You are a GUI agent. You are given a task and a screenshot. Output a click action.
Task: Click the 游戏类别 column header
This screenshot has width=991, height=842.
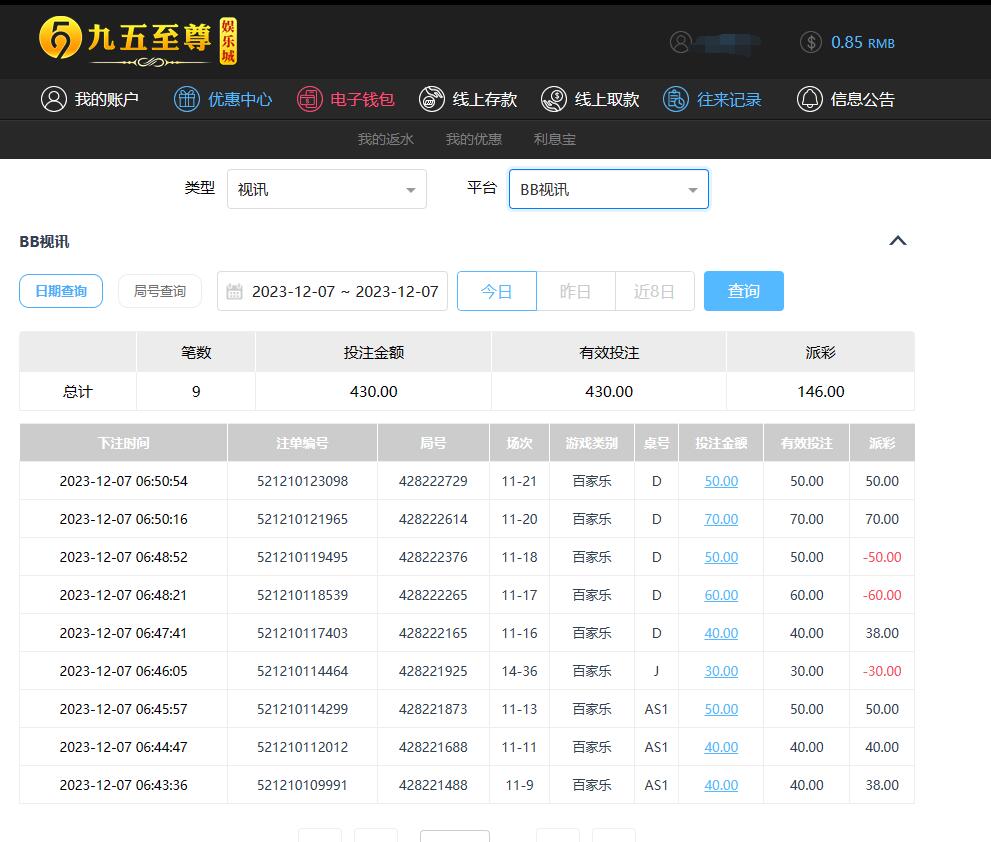coord(592,442)
